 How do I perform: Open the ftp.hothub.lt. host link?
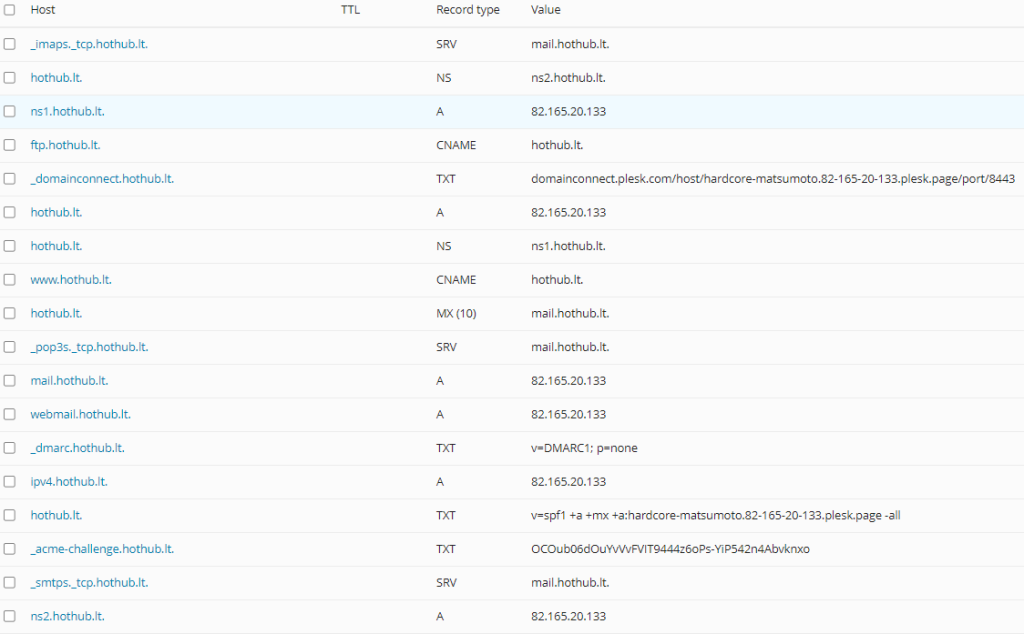(65, 145)
